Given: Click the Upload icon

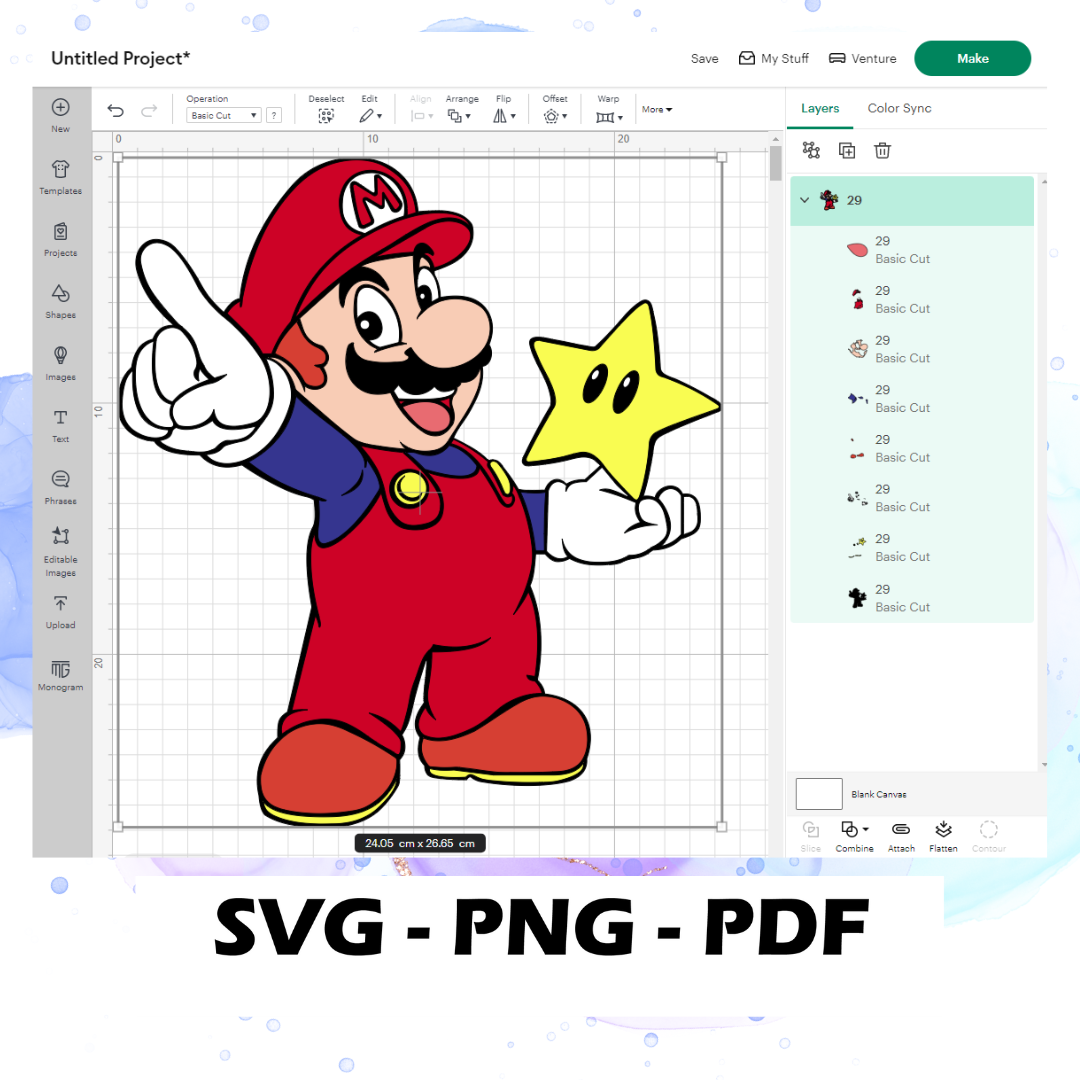Looking at the screenshot, I should coord(61,604).
